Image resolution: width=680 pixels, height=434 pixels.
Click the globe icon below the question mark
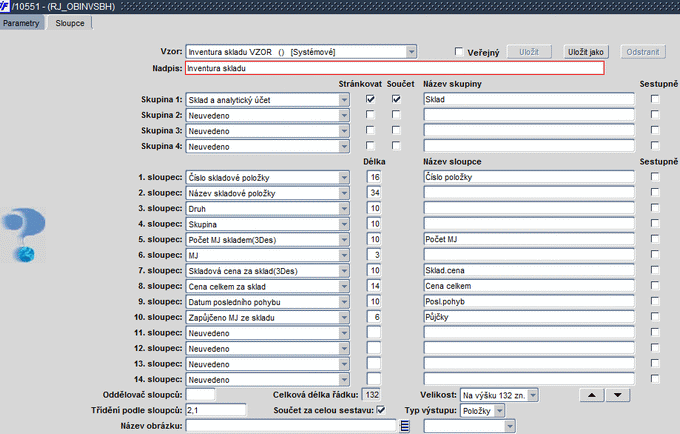27,253
